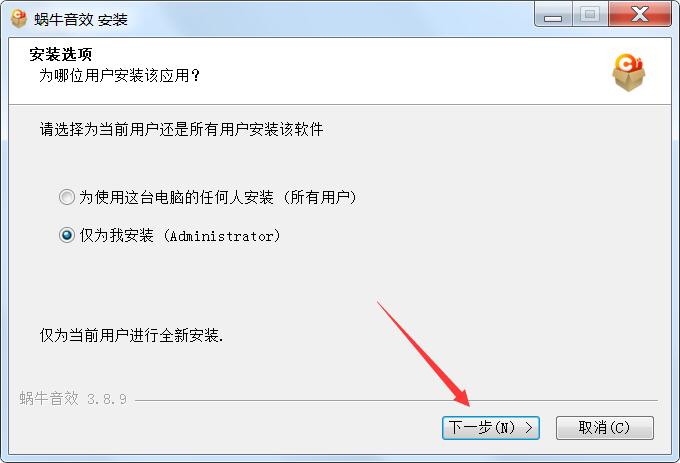
Task: Click the greyed-out maximize button
Action: point(590,15)
